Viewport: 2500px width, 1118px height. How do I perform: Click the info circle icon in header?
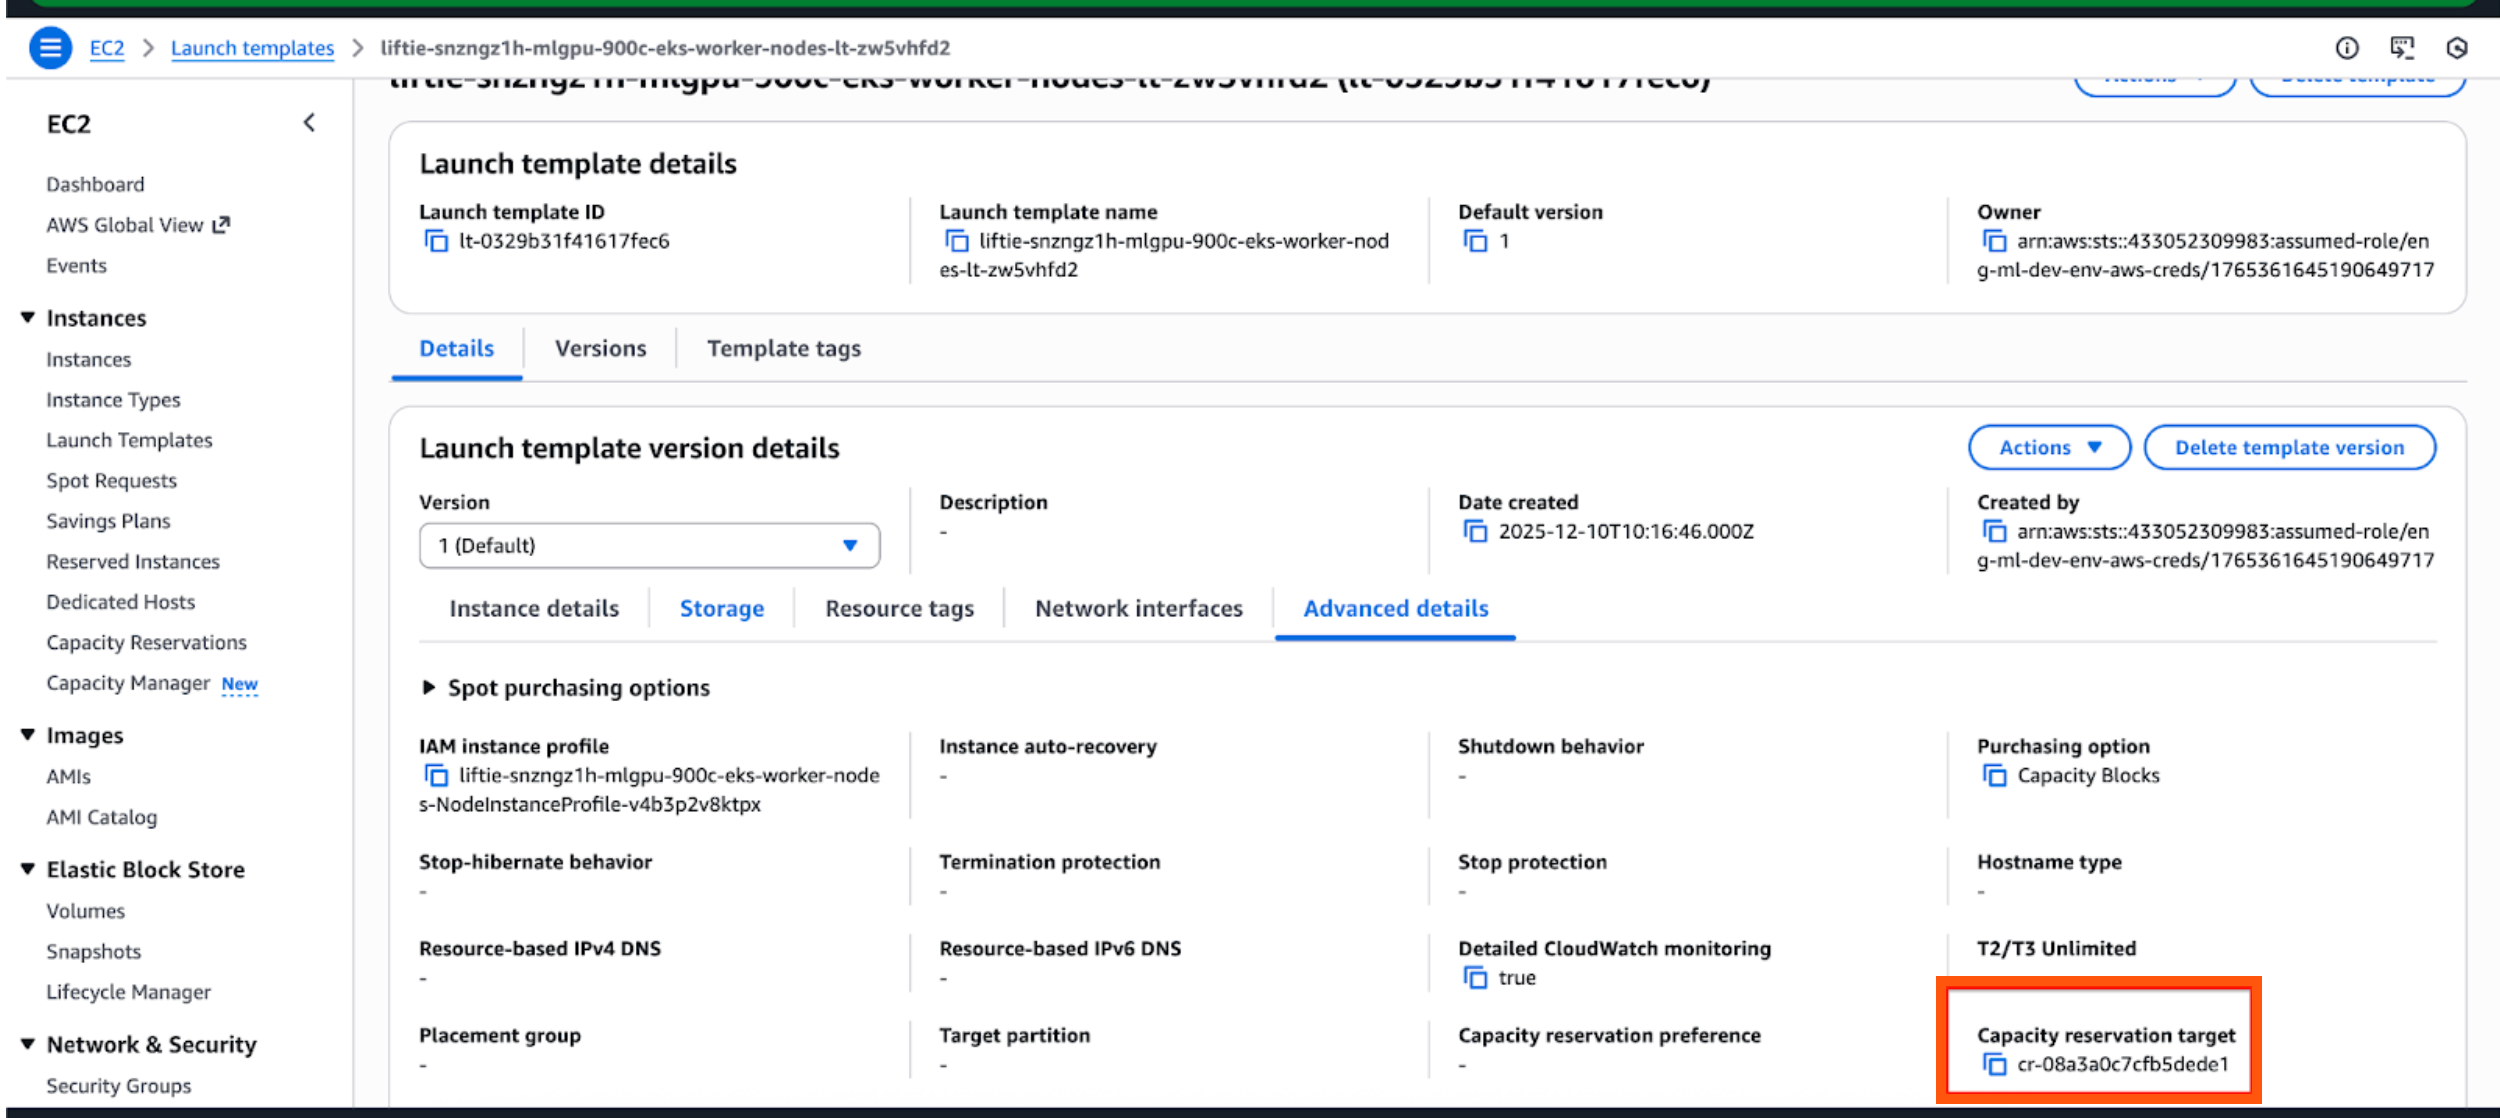point(2346,48)
